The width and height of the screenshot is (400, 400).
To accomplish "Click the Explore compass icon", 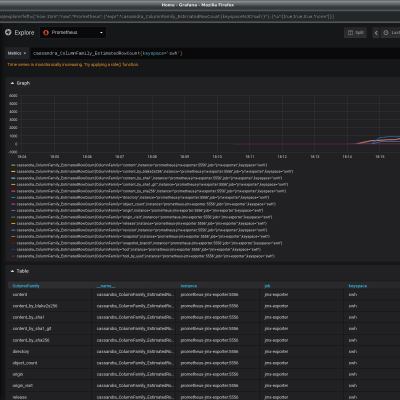I will (8, 32).
